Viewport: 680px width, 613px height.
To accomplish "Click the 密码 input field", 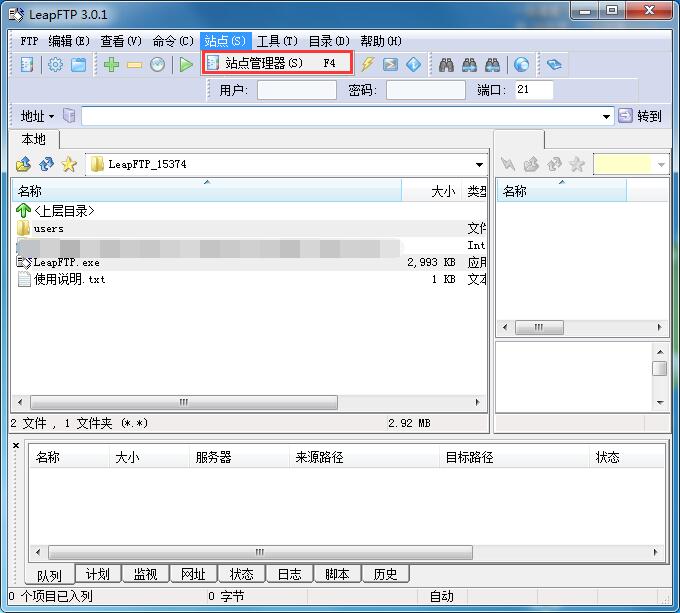I will (426, 90).
